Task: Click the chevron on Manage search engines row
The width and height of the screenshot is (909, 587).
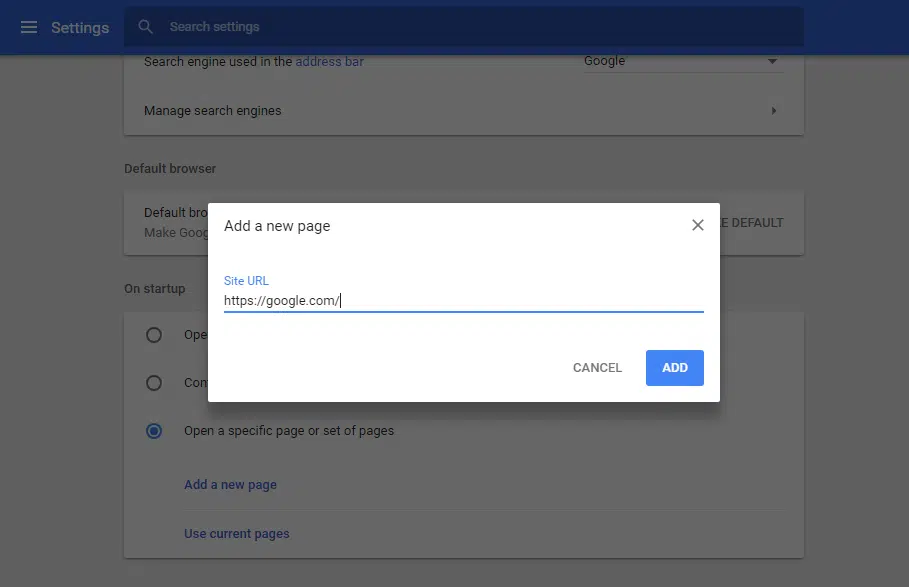Action: 773,110
